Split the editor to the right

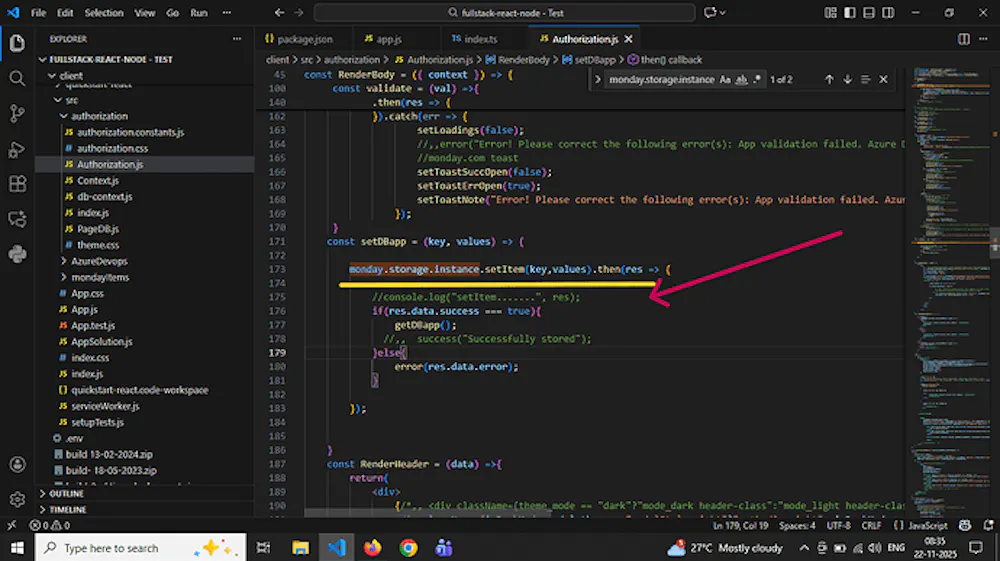(x=963, y=39)
